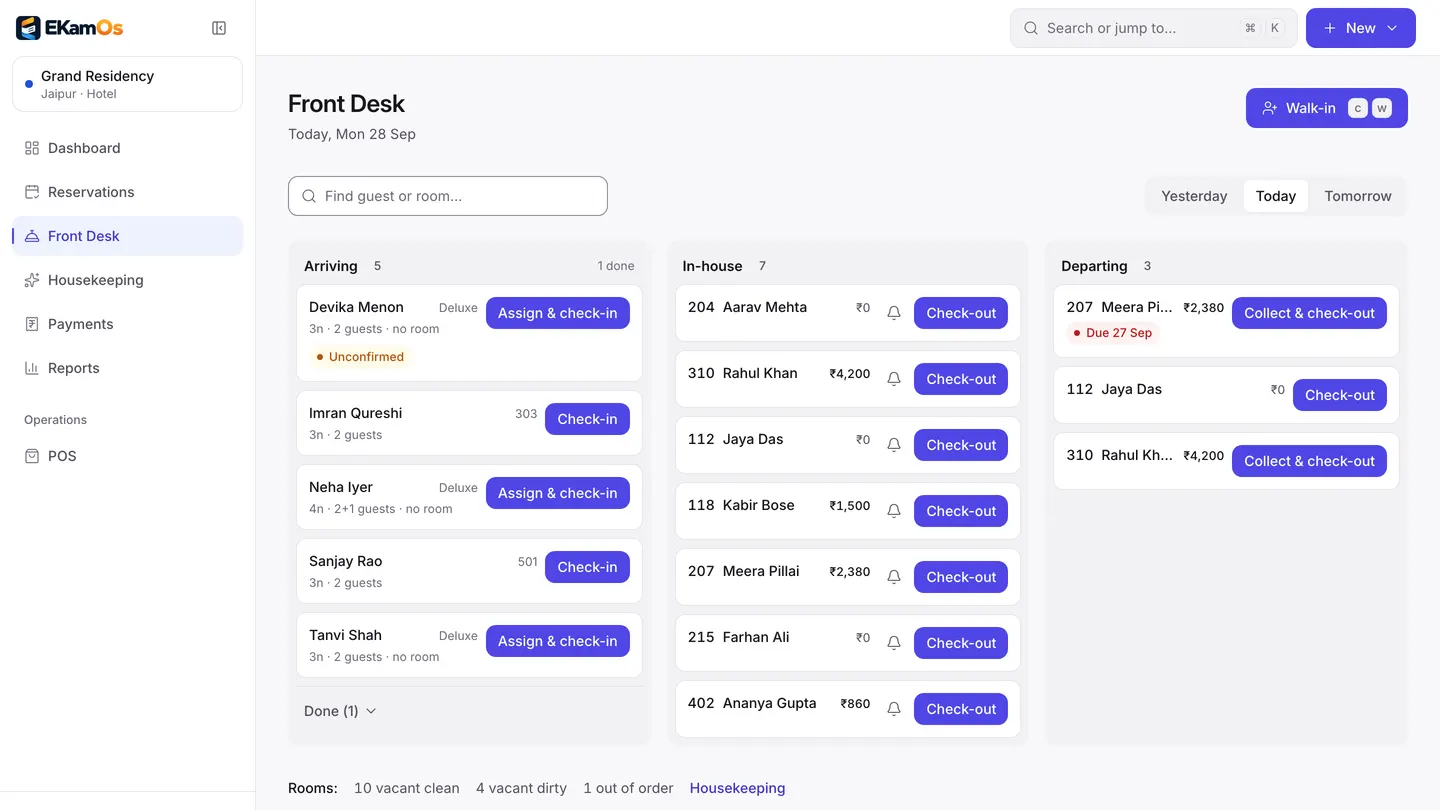Screen dimensions: 1440x810
Task: Click the Find guest or room field
Action: (x=448, y=196)
